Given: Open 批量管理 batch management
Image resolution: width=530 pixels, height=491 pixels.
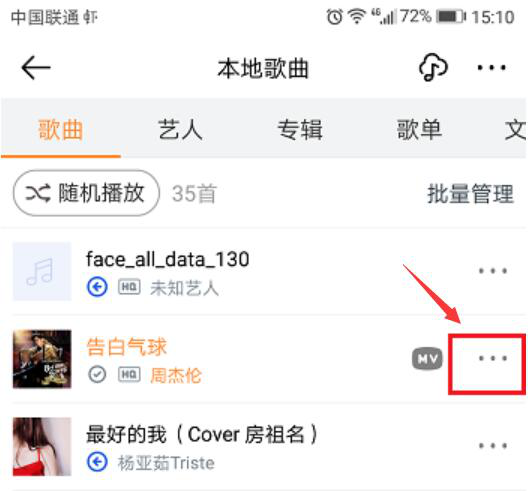Looking at the screenshot, I should tap(471, 194).
